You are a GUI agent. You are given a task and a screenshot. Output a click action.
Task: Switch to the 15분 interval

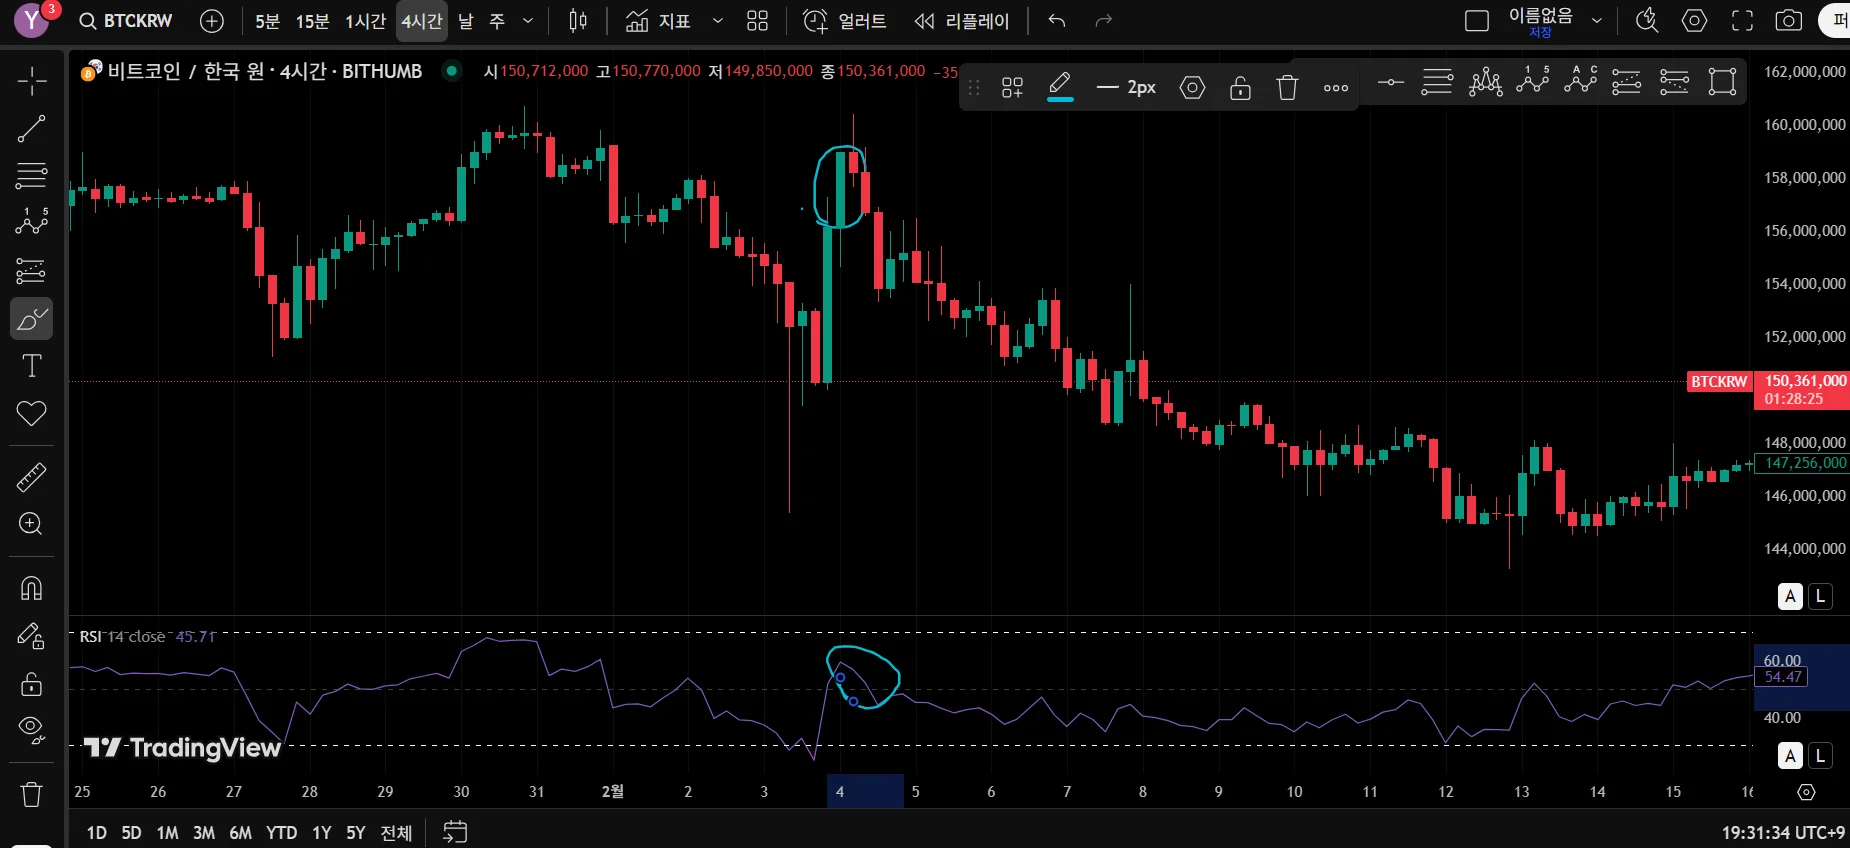pyautogui.click(x=312, y=21)
